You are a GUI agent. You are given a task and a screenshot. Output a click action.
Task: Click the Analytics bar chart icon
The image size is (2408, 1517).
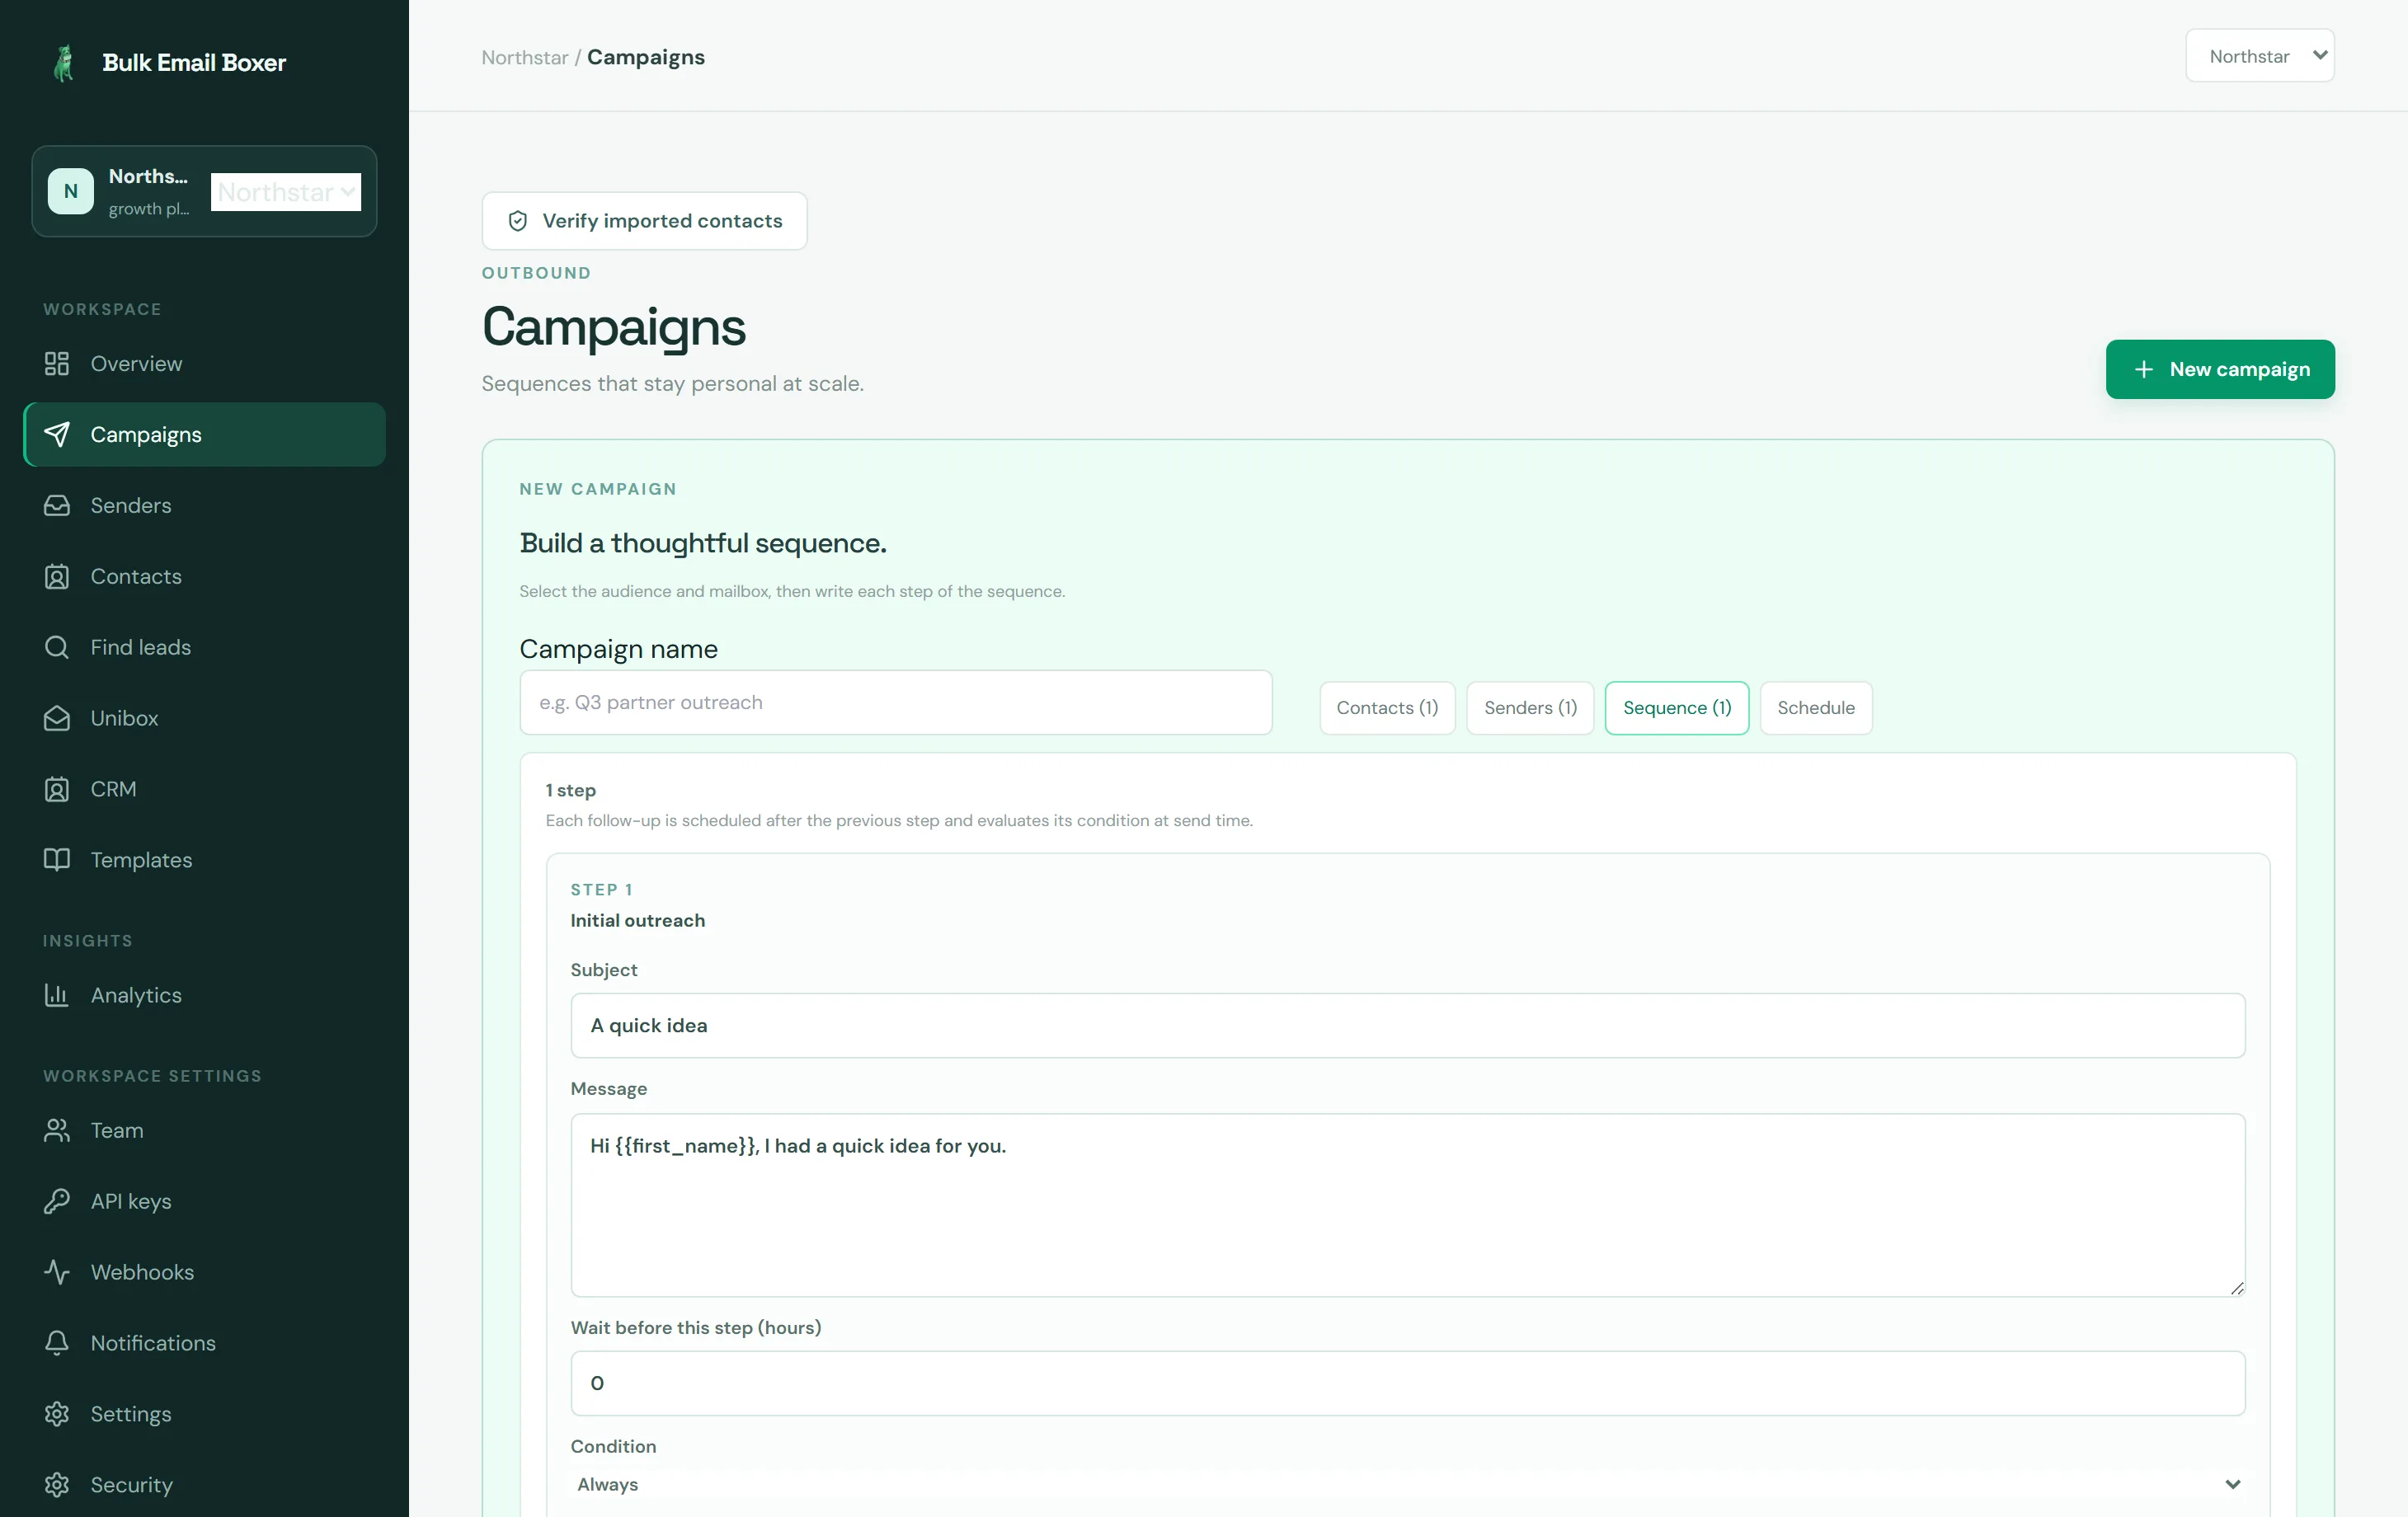coord(57,995)
